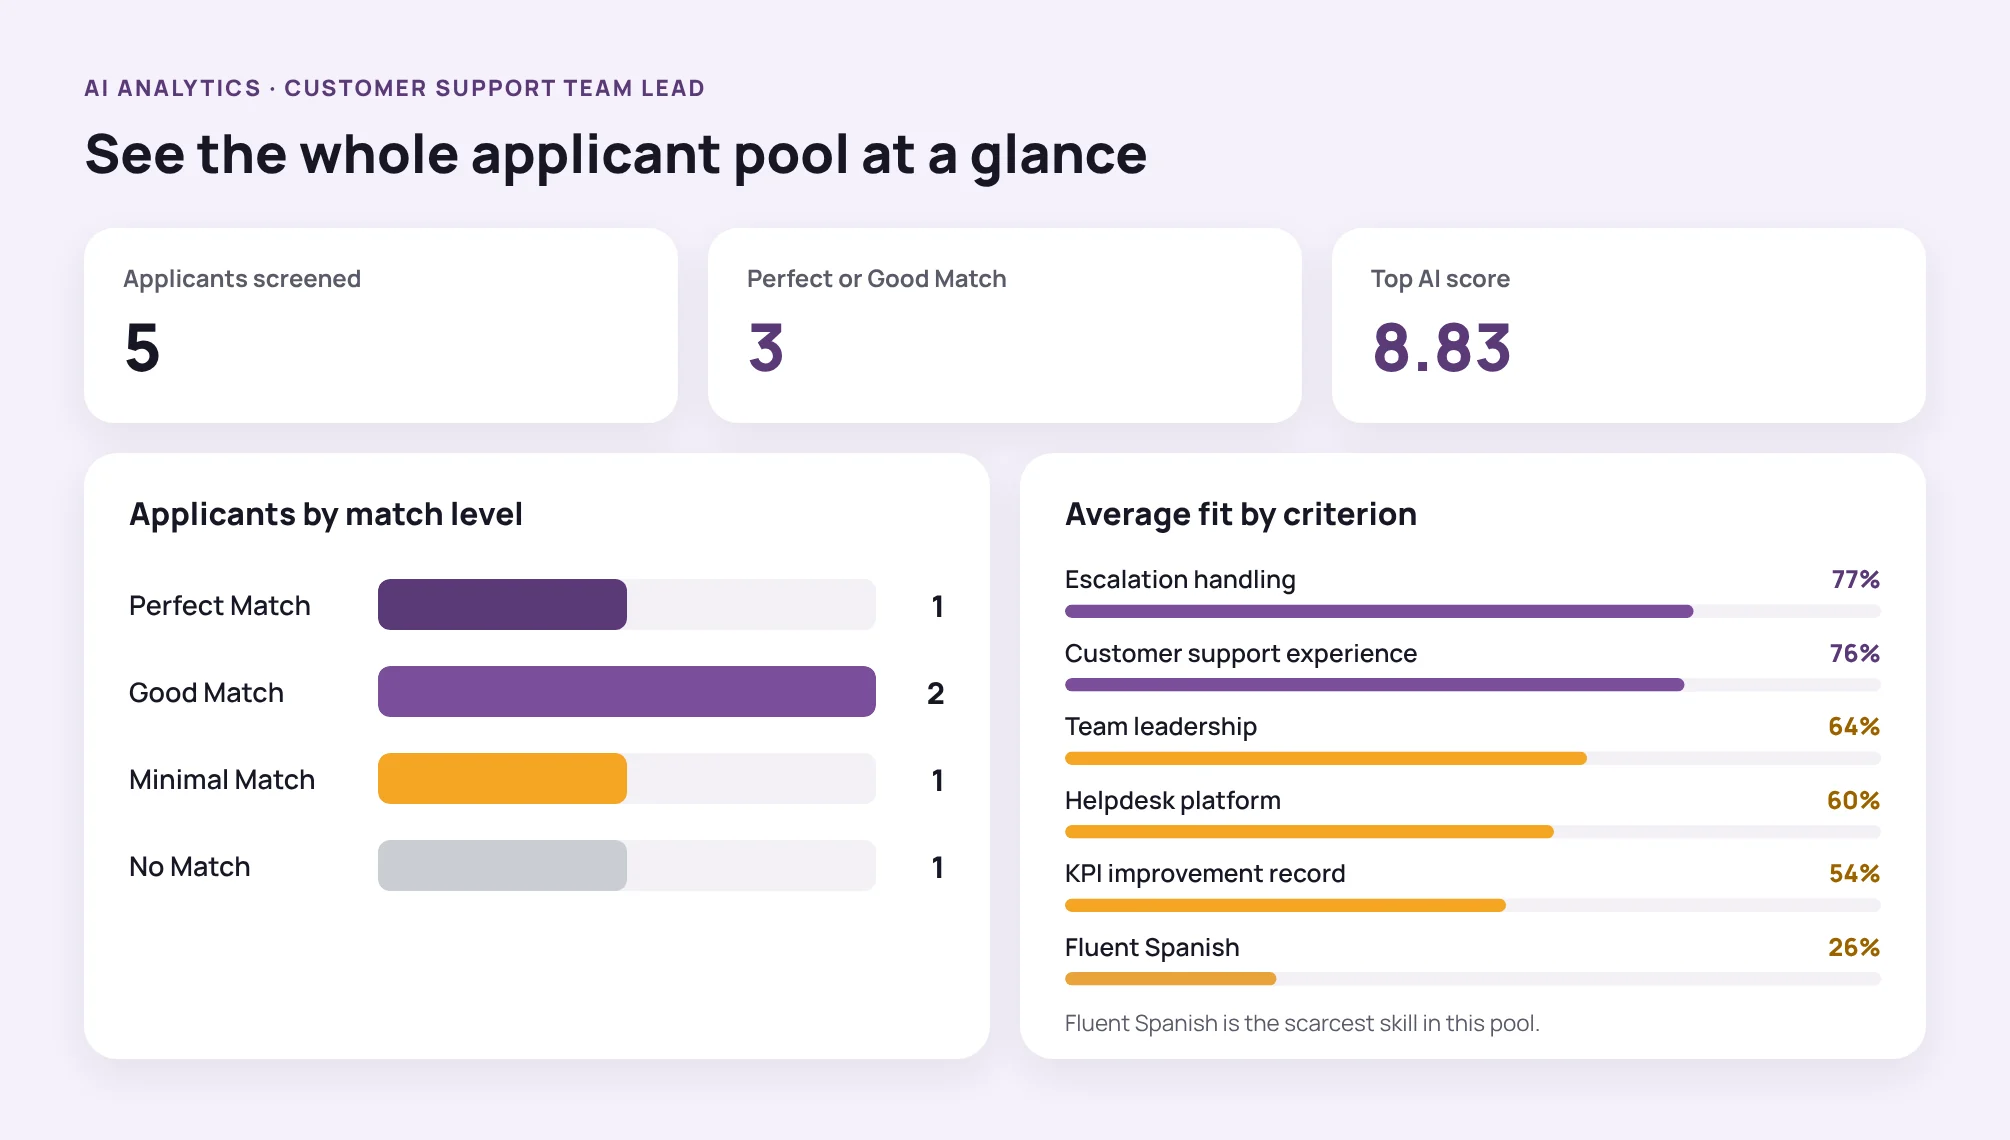This screenshot has width=2010, height=1140.
Task: Click the 60% Helpdesk platform value
Action: point(1853,800)
